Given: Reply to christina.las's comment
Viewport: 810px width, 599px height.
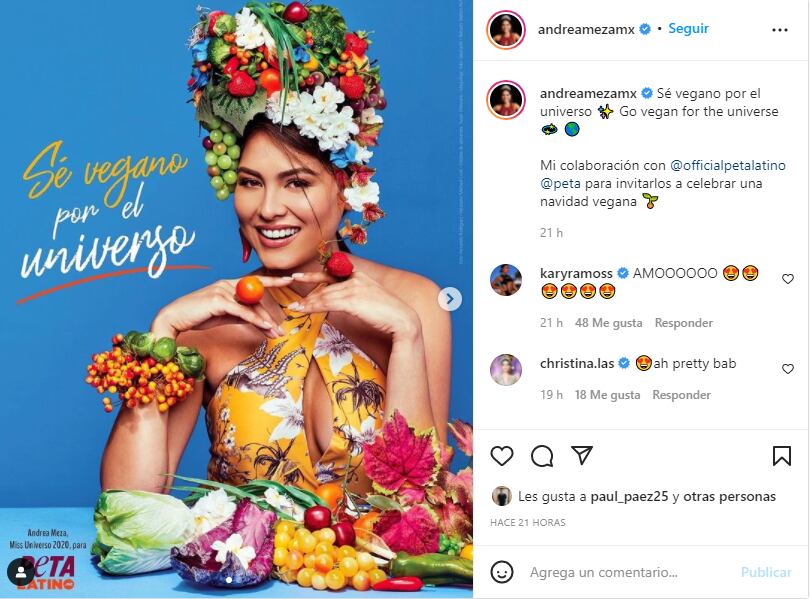Looking at the screenshot, I should pyautogui.click(x=681, y=395).
